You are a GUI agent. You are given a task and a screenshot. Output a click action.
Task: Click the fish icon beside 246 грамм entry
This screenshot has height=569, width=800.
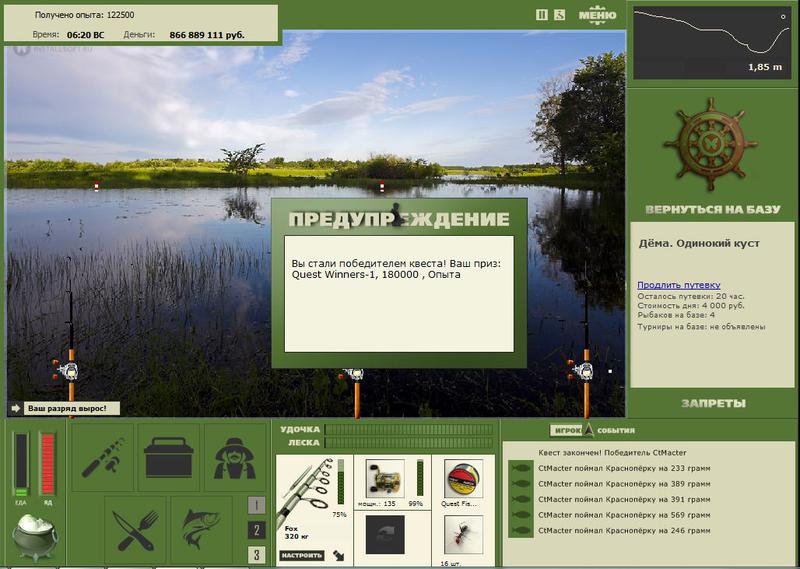click(520, 531)
